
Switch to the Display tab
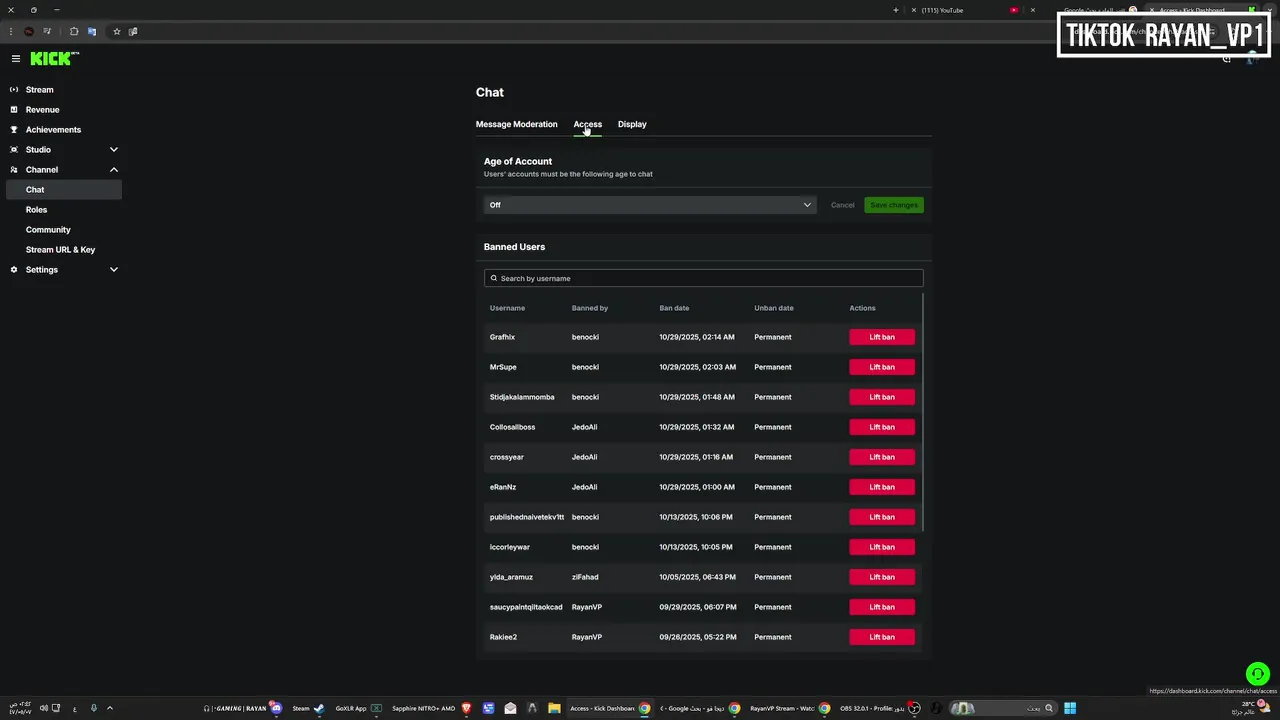click(x=632, y=124)
